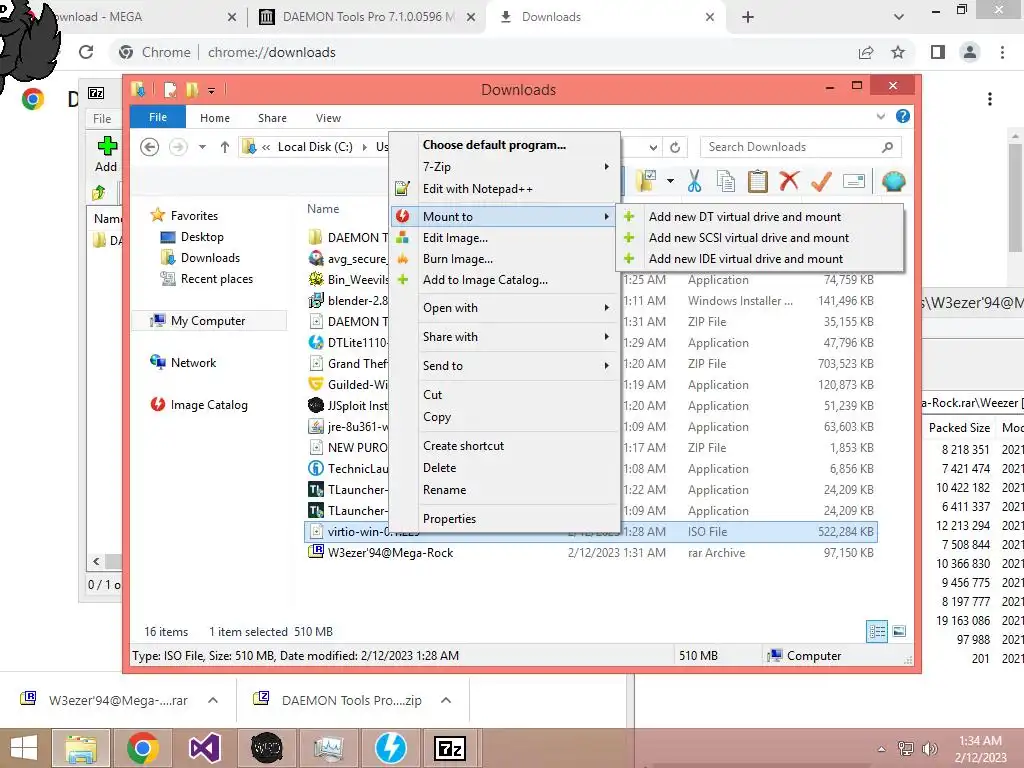Open Visual Studio from the taskbar
The image size is (1024, 768).
pos(204,748)
